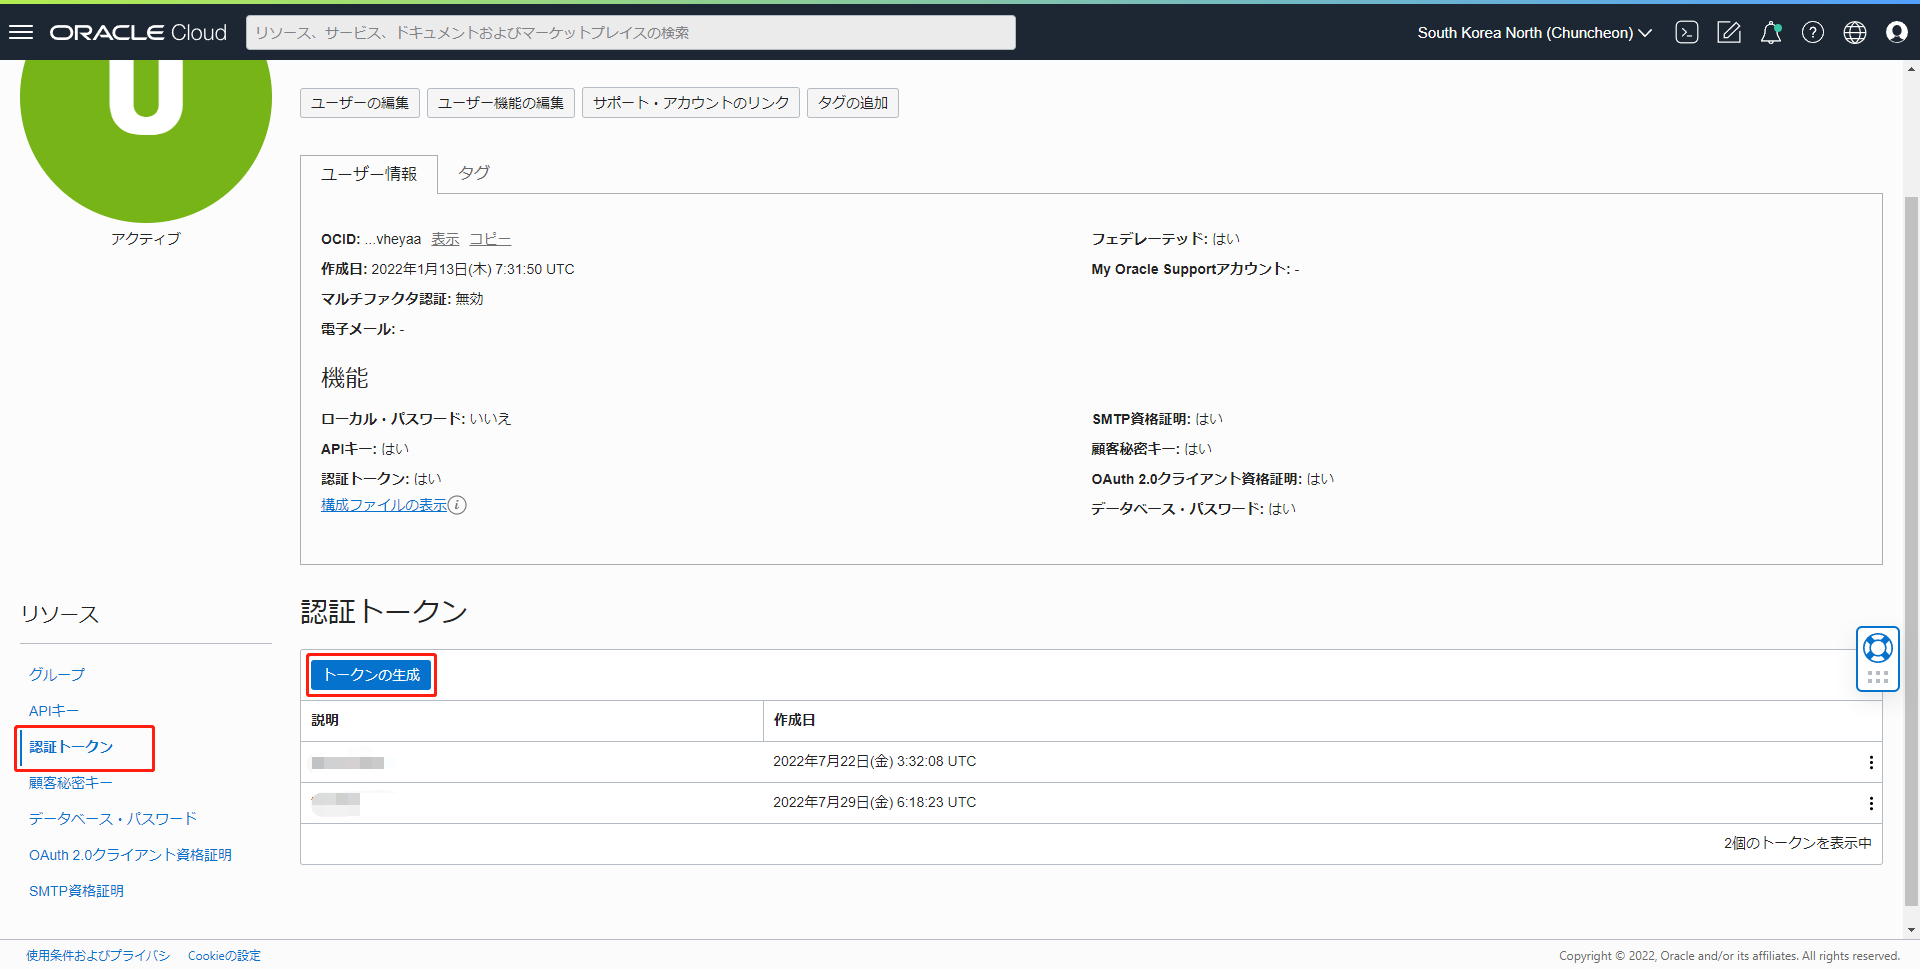Expand the South Korea North region dropdown
The width and height of the screenshot is (1920, 969).
tap(1534, 32)
